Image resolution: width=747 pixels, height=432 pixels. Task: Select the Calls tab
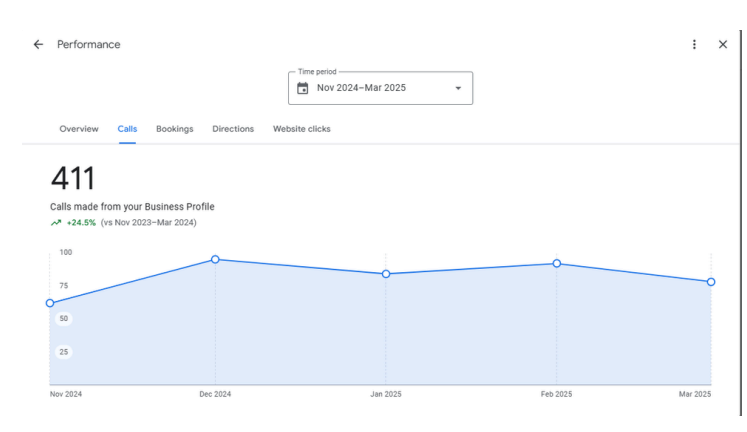pyautogui.click(x=128, y=129)
